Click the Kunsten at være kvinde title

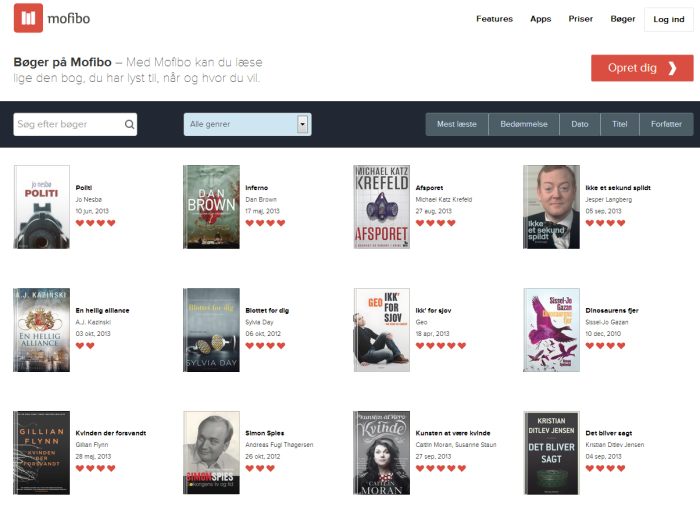point(453,433)
